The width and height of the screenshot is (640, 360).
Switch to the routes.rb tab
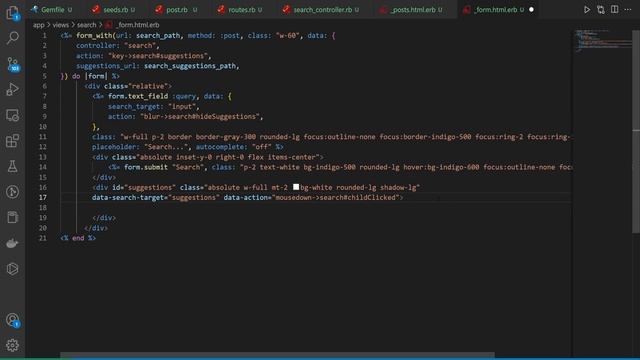pyautogui.click(x=242, y=9)
